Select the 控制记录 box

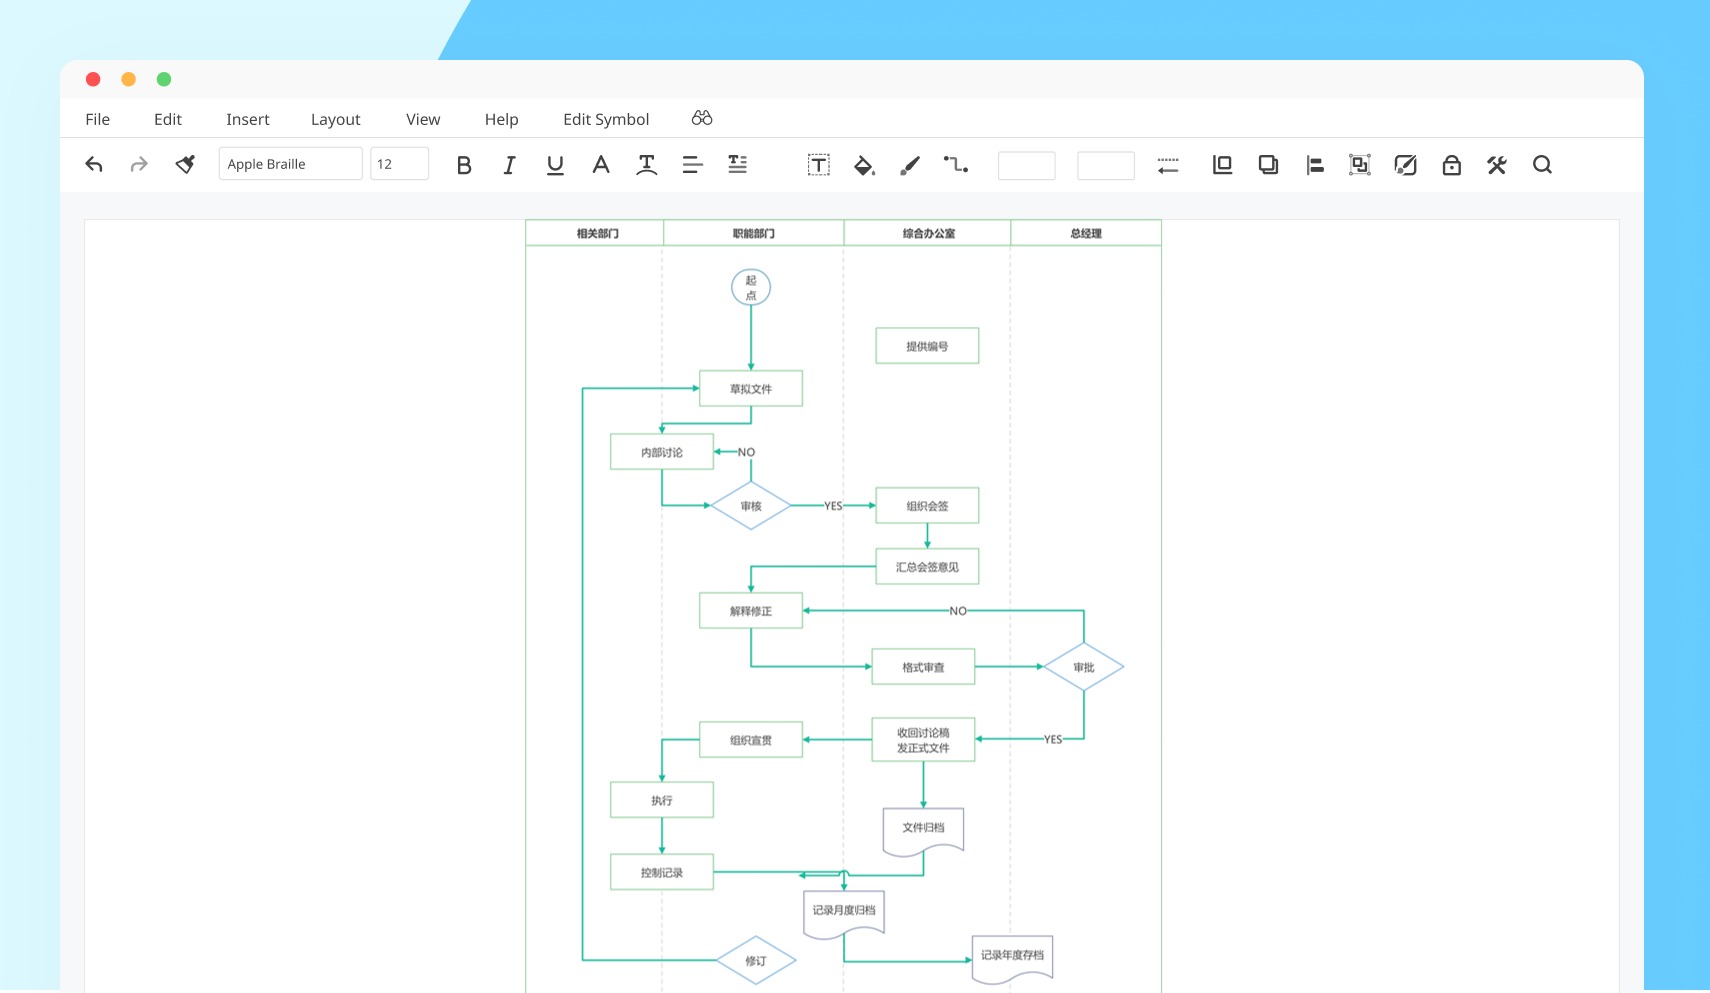[x=662, y=872]
